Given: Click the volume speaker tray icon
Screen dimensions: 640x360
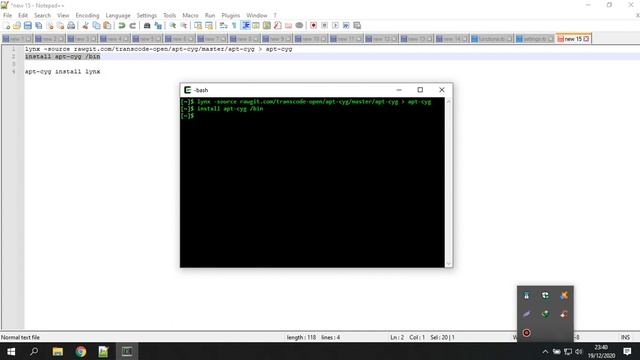Looking at the screenshot, I should click(578, 351).
